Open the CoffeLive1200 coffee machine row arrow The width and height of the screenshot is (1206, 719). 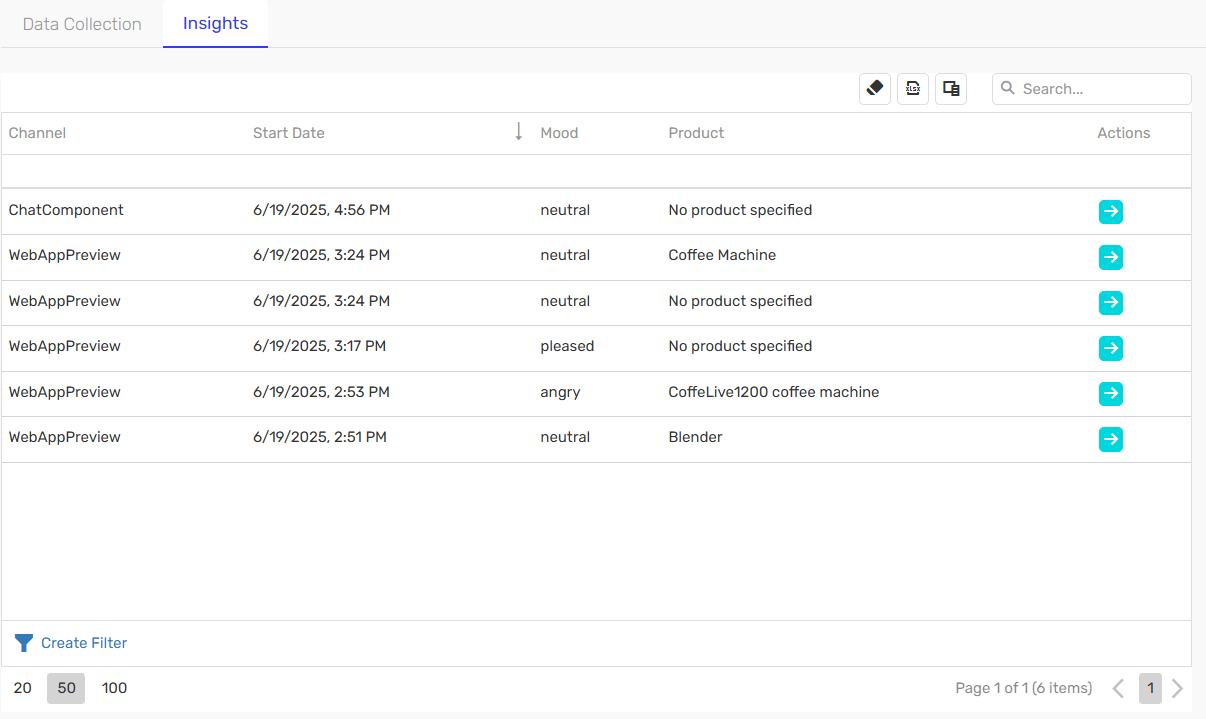1111,393
